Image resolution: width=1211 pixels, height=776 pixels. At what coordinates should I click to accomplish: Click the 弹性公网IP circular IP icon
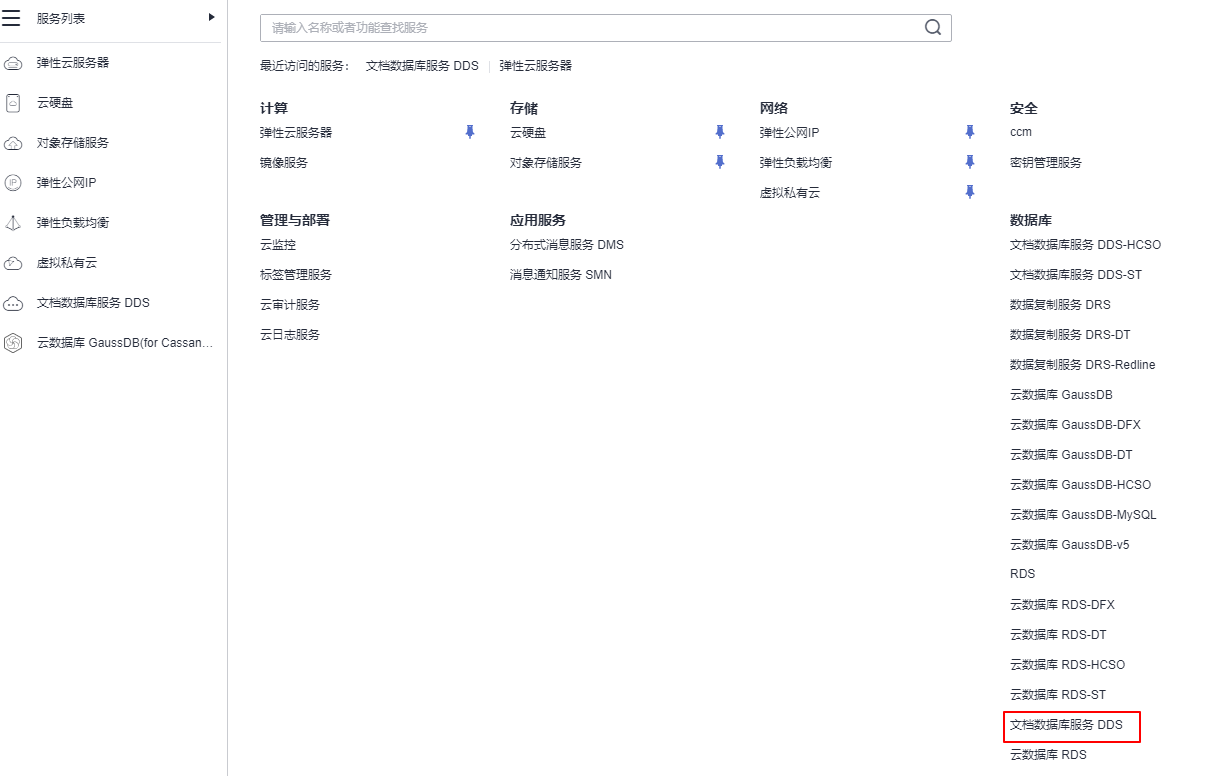(x=12, y=182)
